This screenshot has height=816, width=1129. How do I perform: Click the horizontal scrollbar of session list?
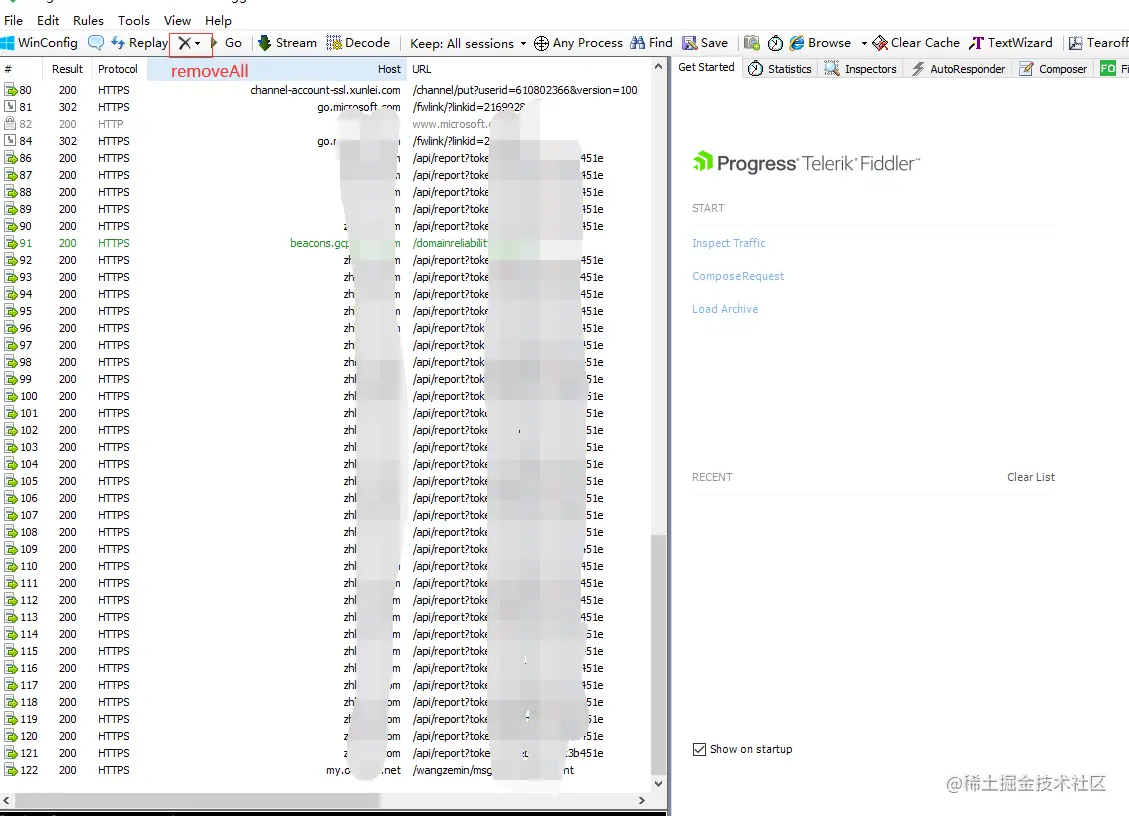pyautogui.click(x=197, y=800)
